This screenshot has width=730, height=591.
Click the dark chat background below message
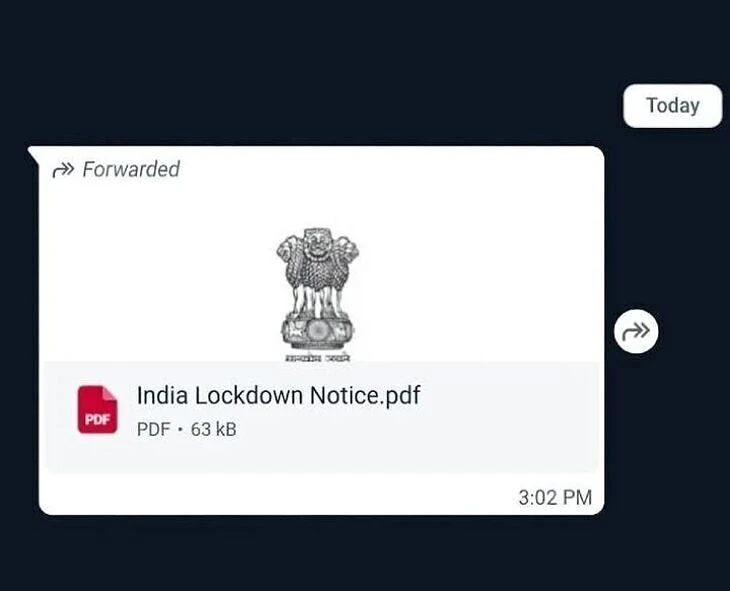[x=365, y=554]
